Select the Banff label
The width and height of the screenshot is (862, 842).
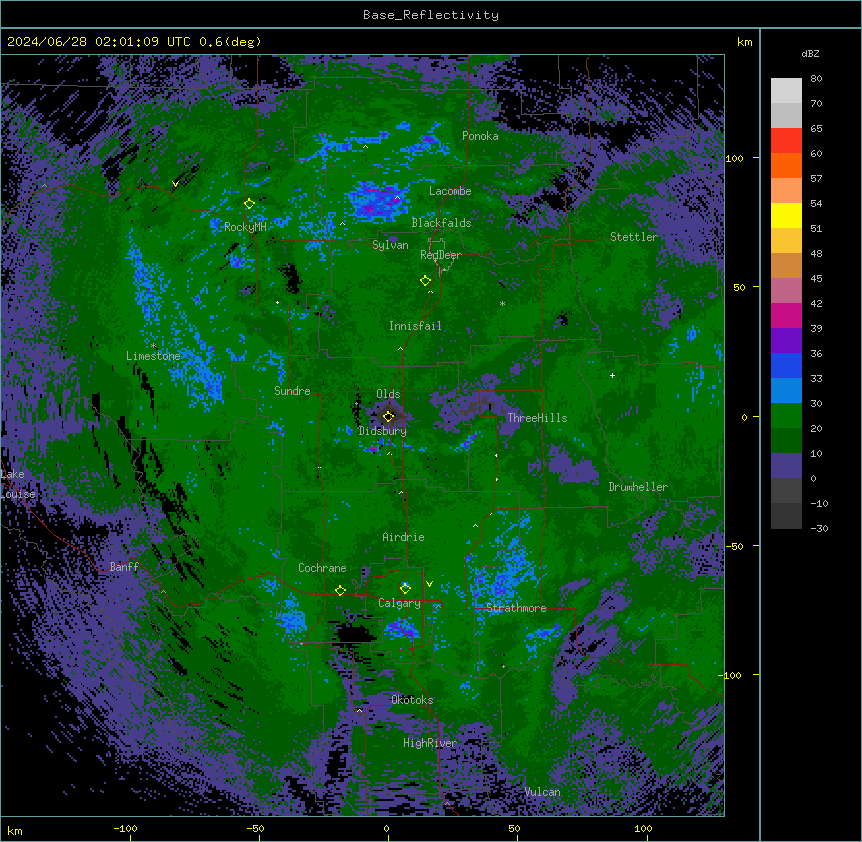(124, 567)
